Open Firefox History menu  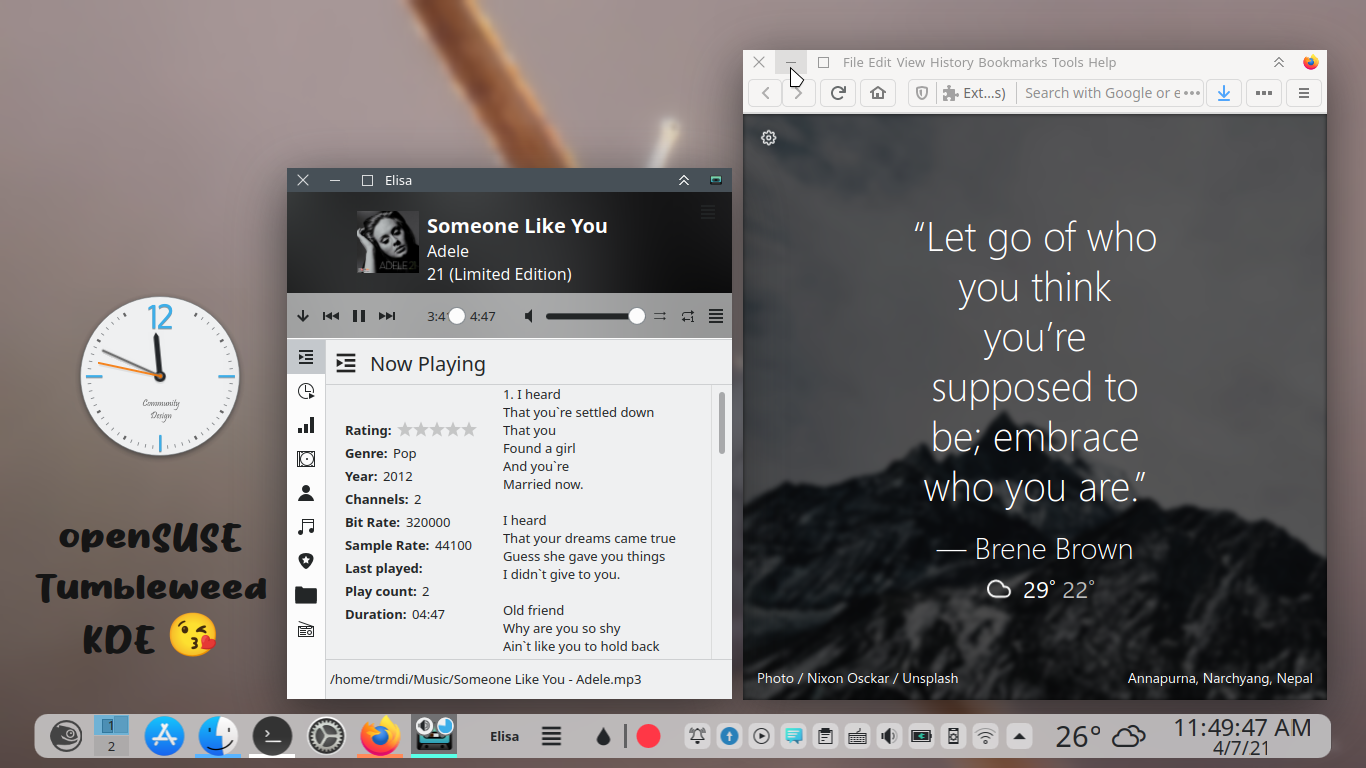952,62
